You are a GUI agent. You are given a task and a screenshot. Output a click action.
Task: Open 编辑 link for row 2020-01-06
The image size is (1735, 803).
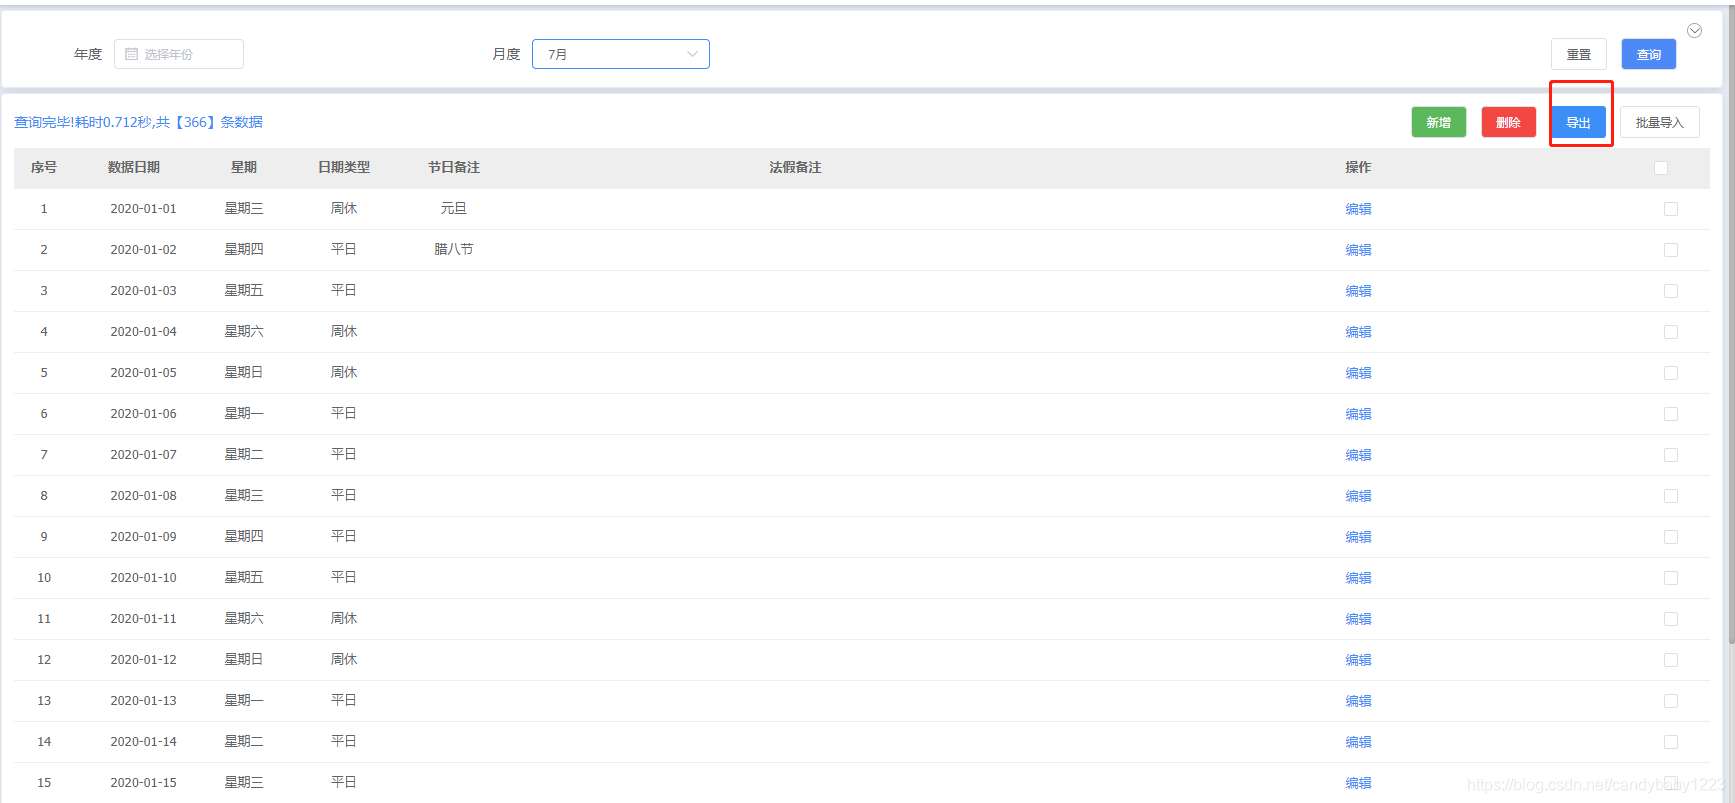[1358, 414]
